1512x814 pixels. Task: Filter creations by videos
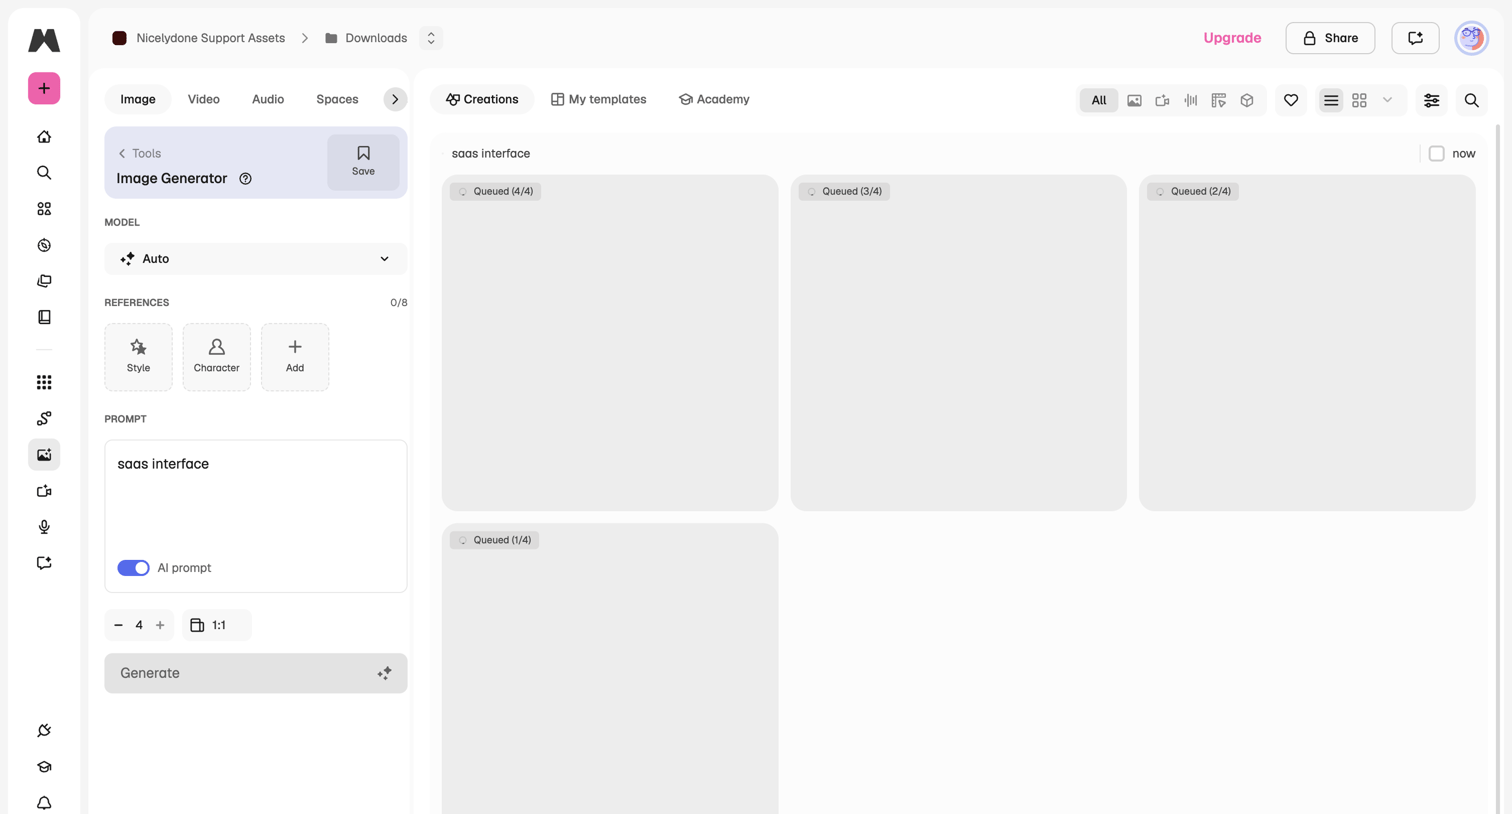[x=1162, y=100]
